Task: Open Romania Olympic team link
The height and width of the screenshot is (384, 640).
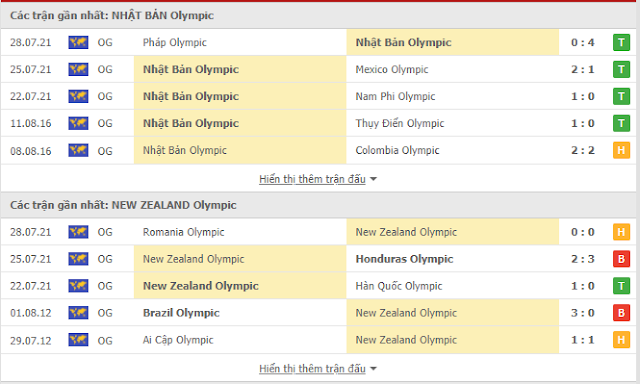Action: pyautogui.click(x=183, y=232)
